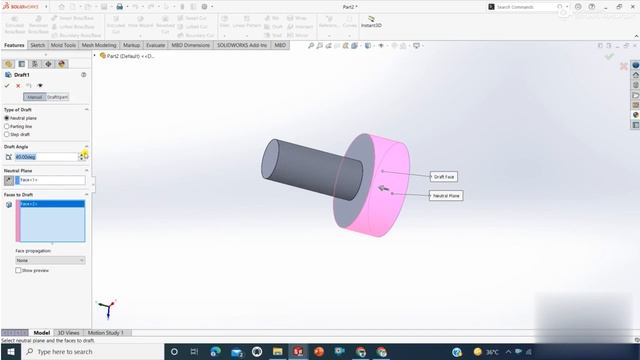
Task: Click the reverse direction button beside Neutral Plane
Action: [x=9, y=180]
